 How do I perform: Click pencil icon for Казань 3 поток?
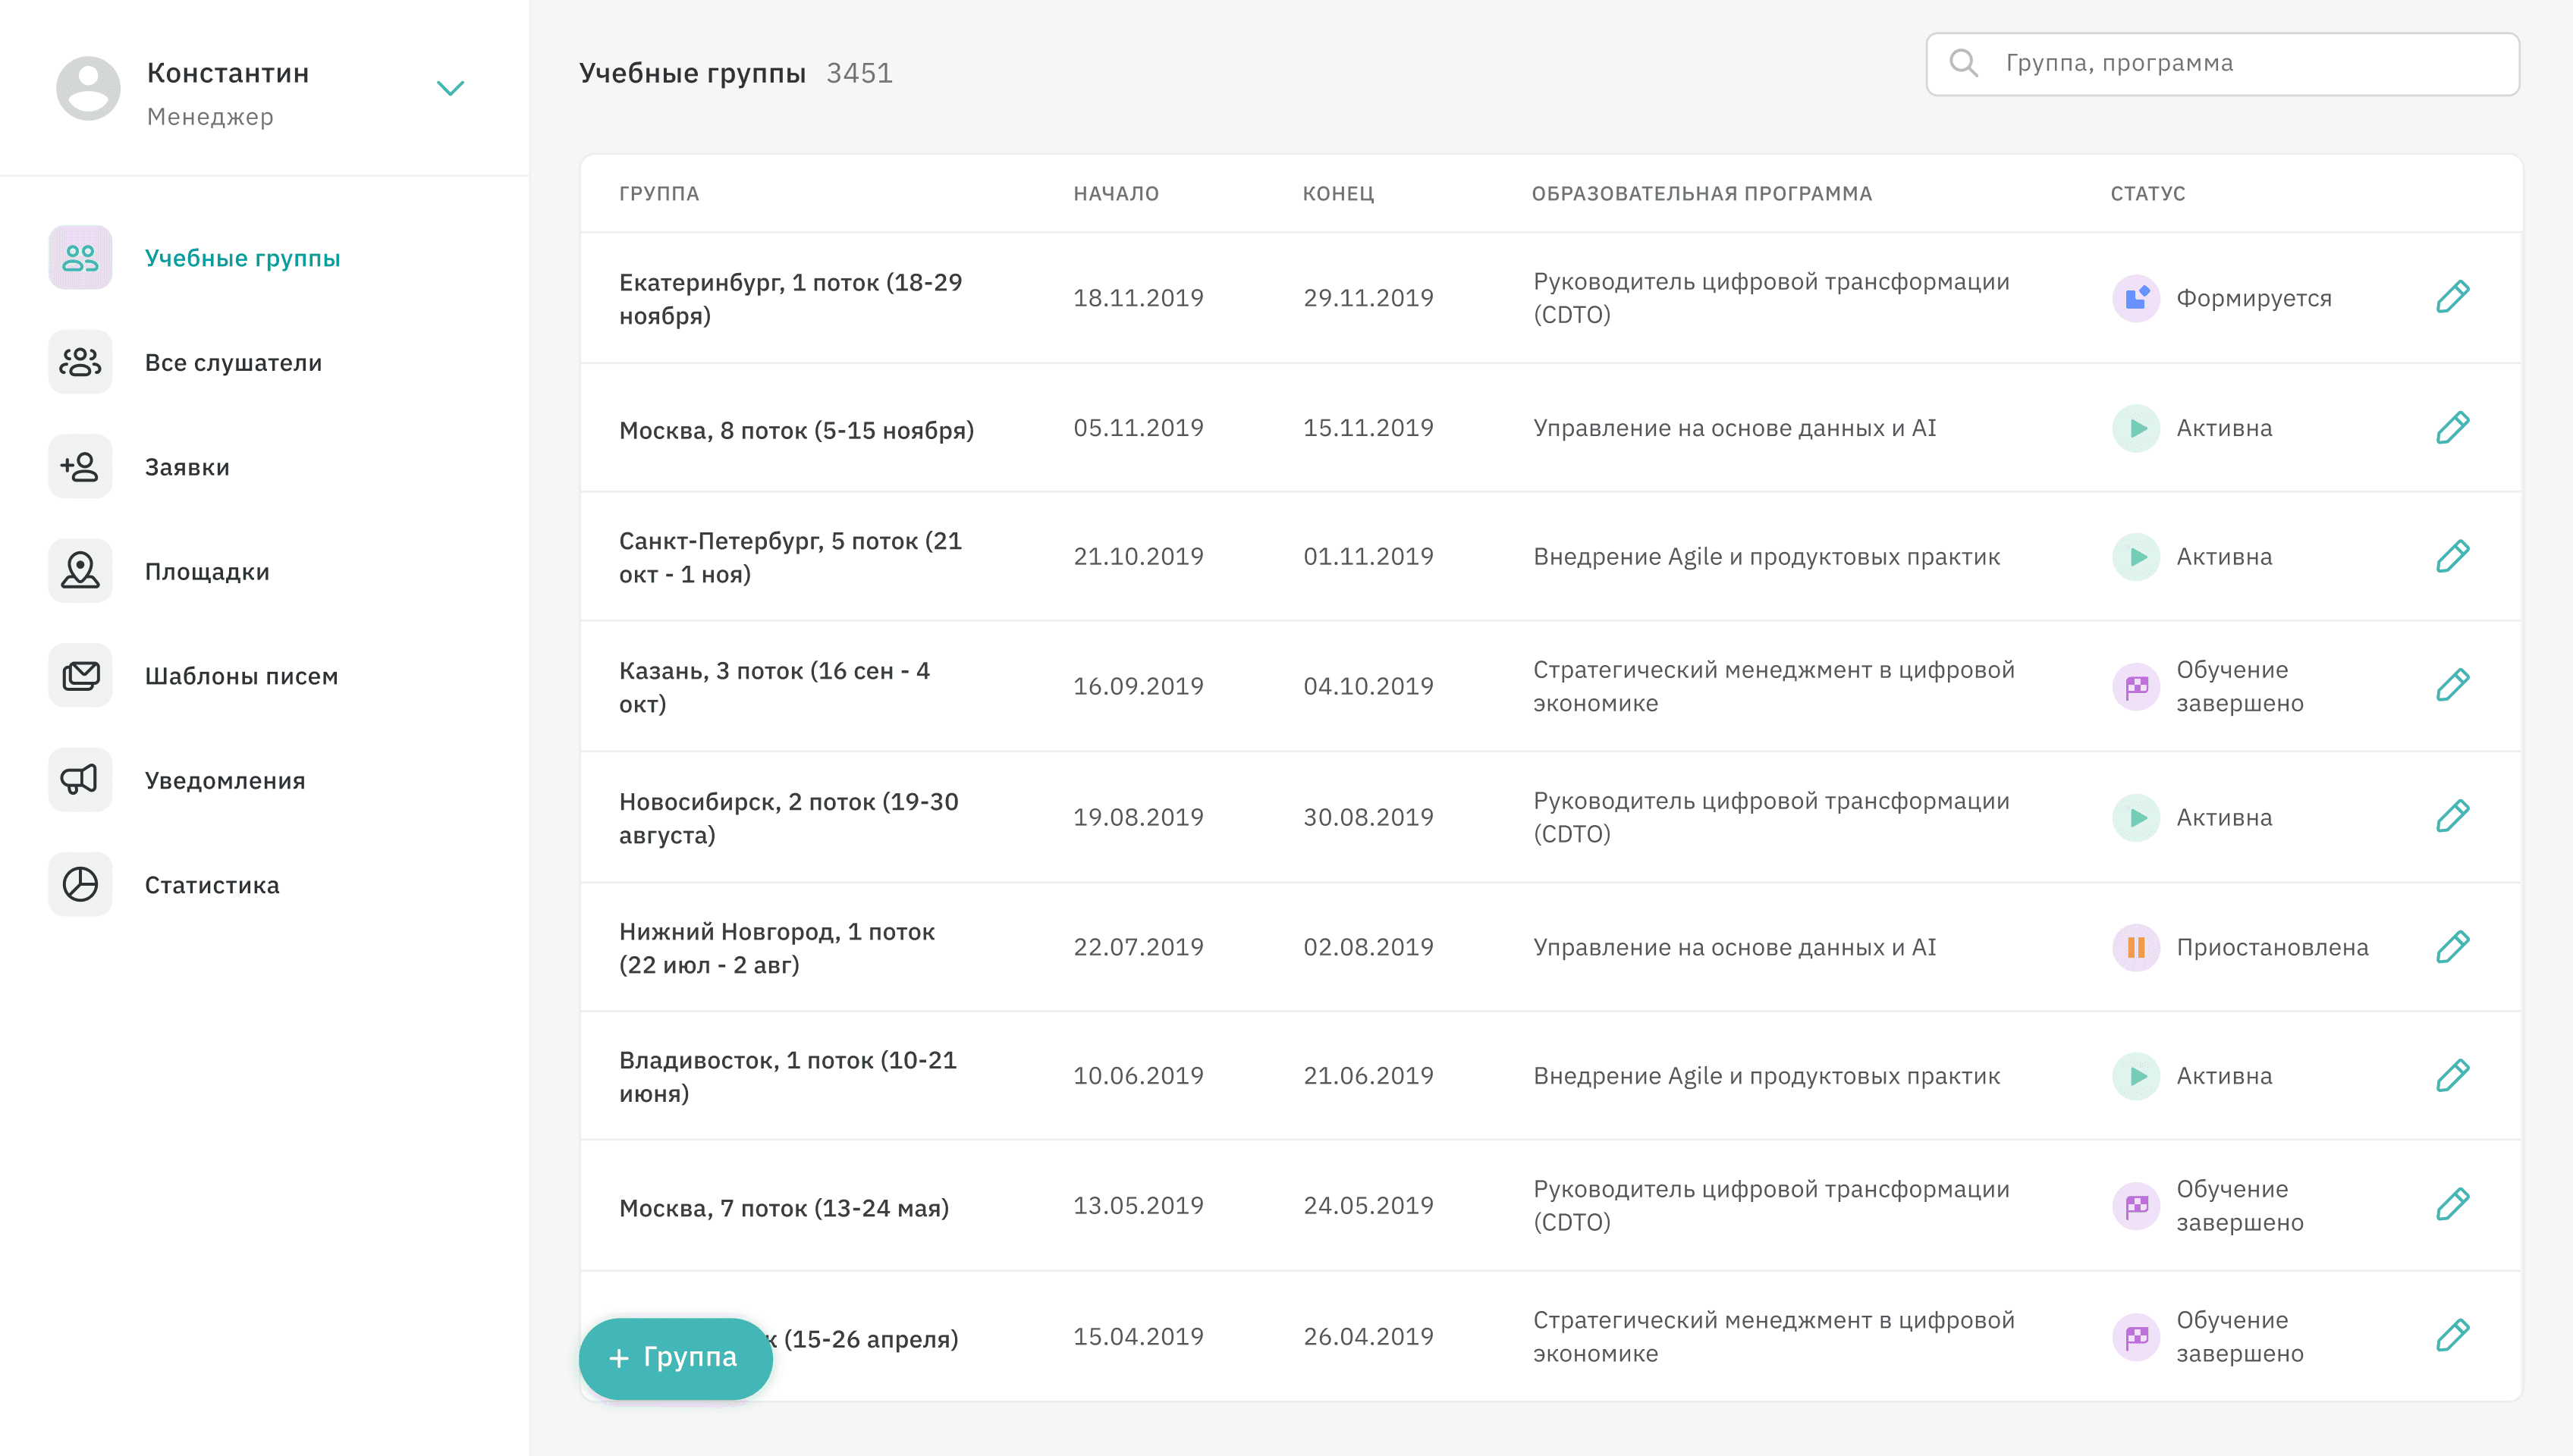(2452, 686)
